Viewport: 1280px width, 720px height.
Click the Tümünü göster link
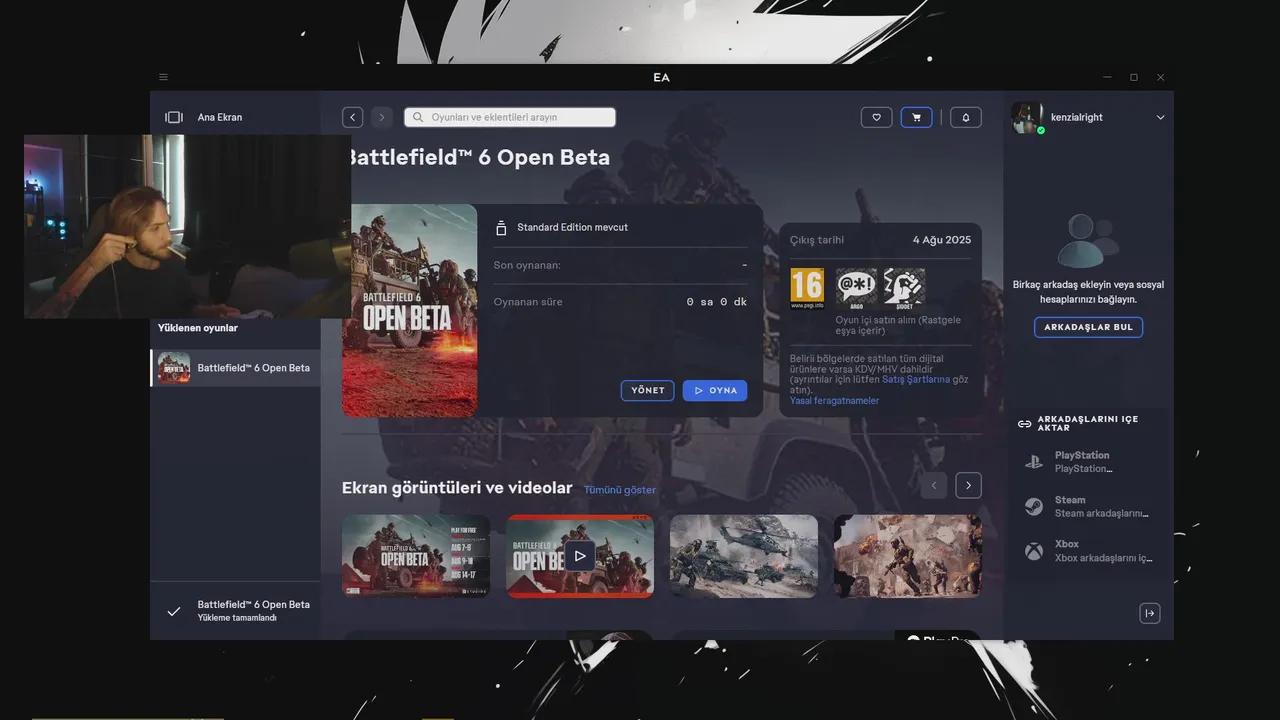(x=620, y=490)
